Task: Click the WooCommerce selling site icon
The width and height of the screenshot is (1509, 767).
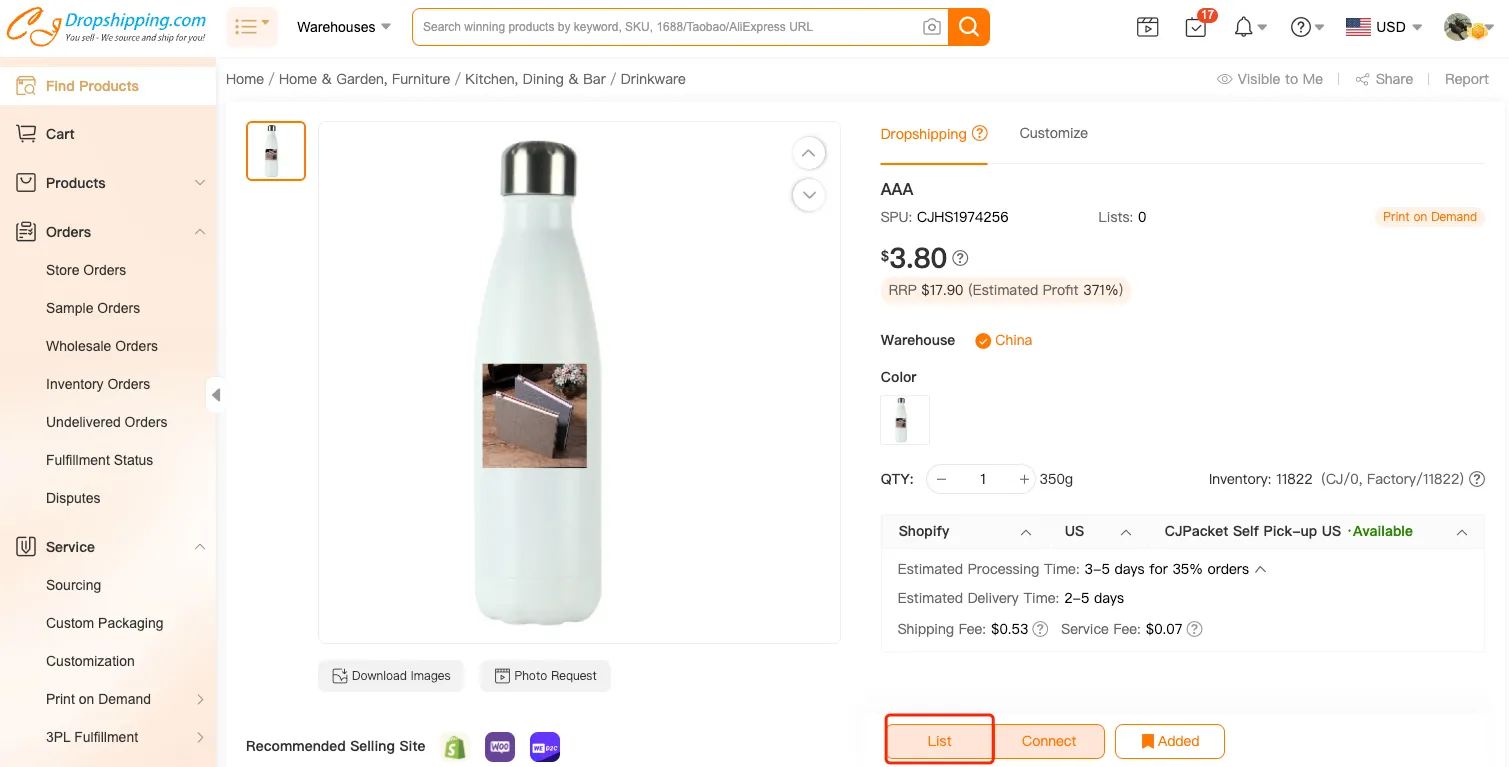Action: (x=500, y=746)
